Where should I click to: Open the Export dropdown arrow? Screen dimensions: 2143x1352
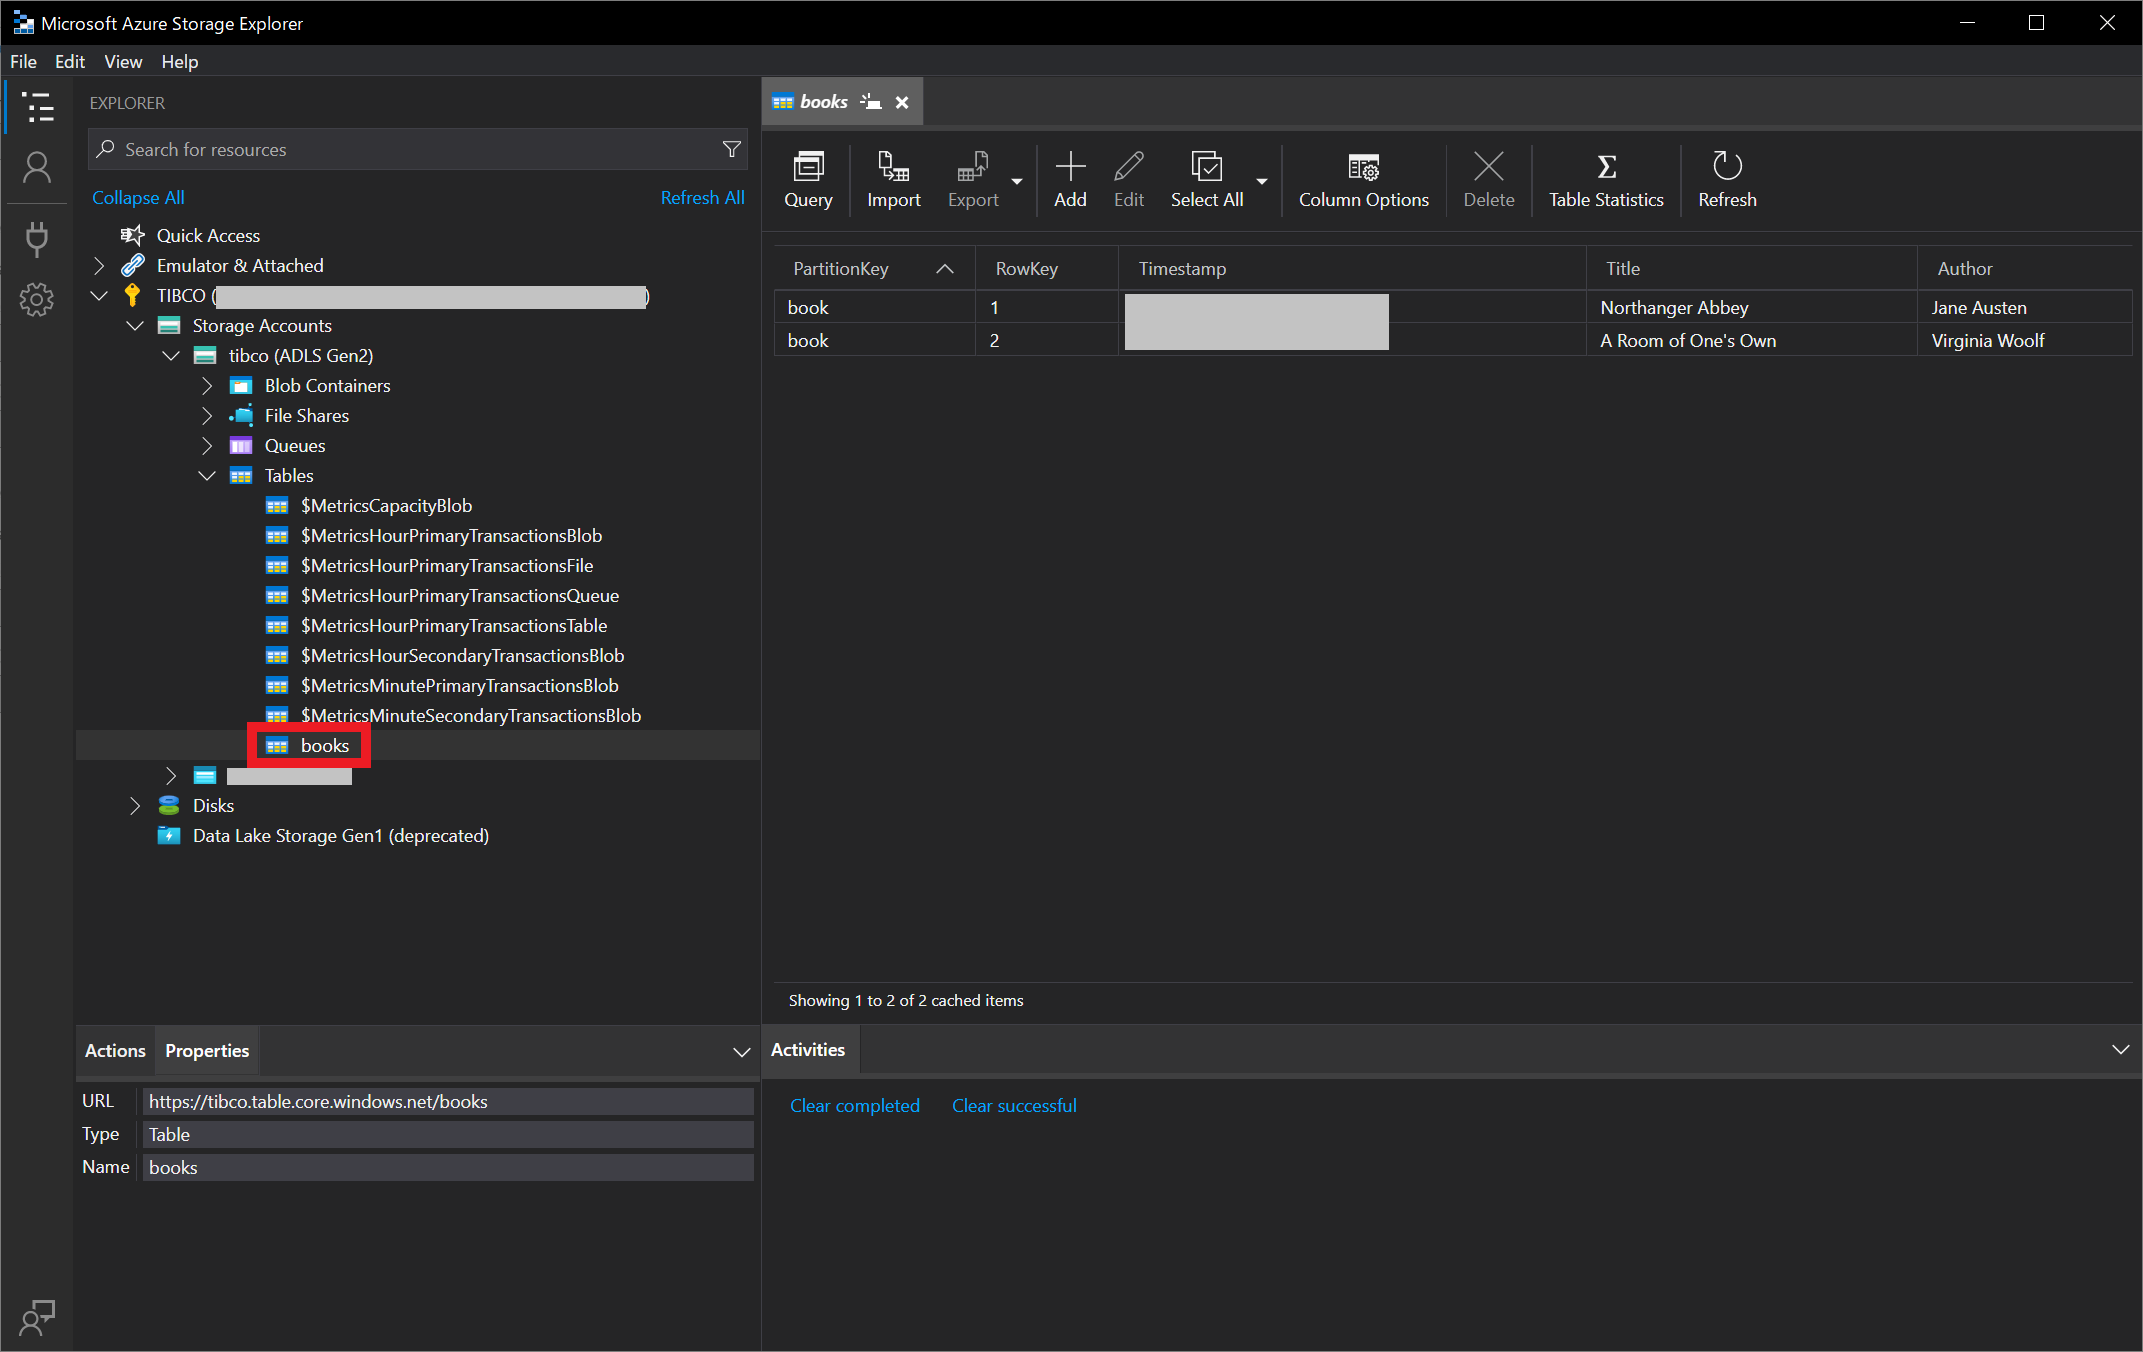1017,181
